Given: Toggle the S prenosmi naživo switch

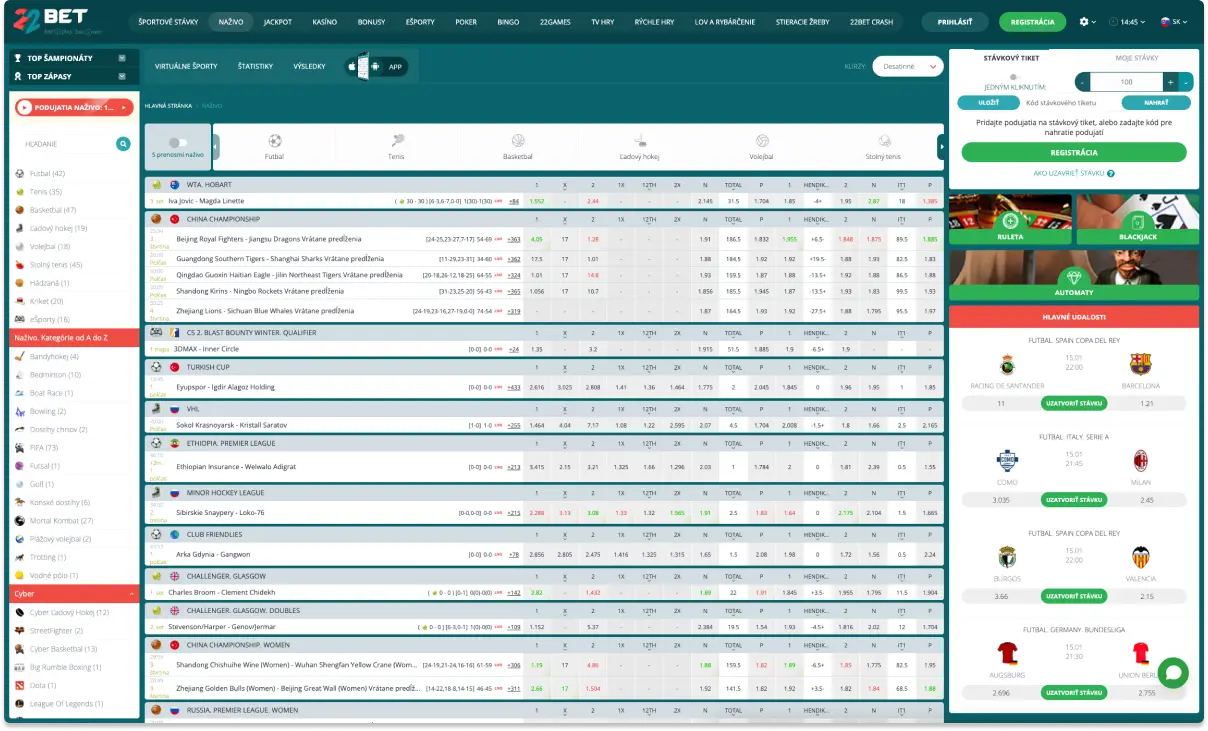Looking at the screenshot, I should click(177, 143).
